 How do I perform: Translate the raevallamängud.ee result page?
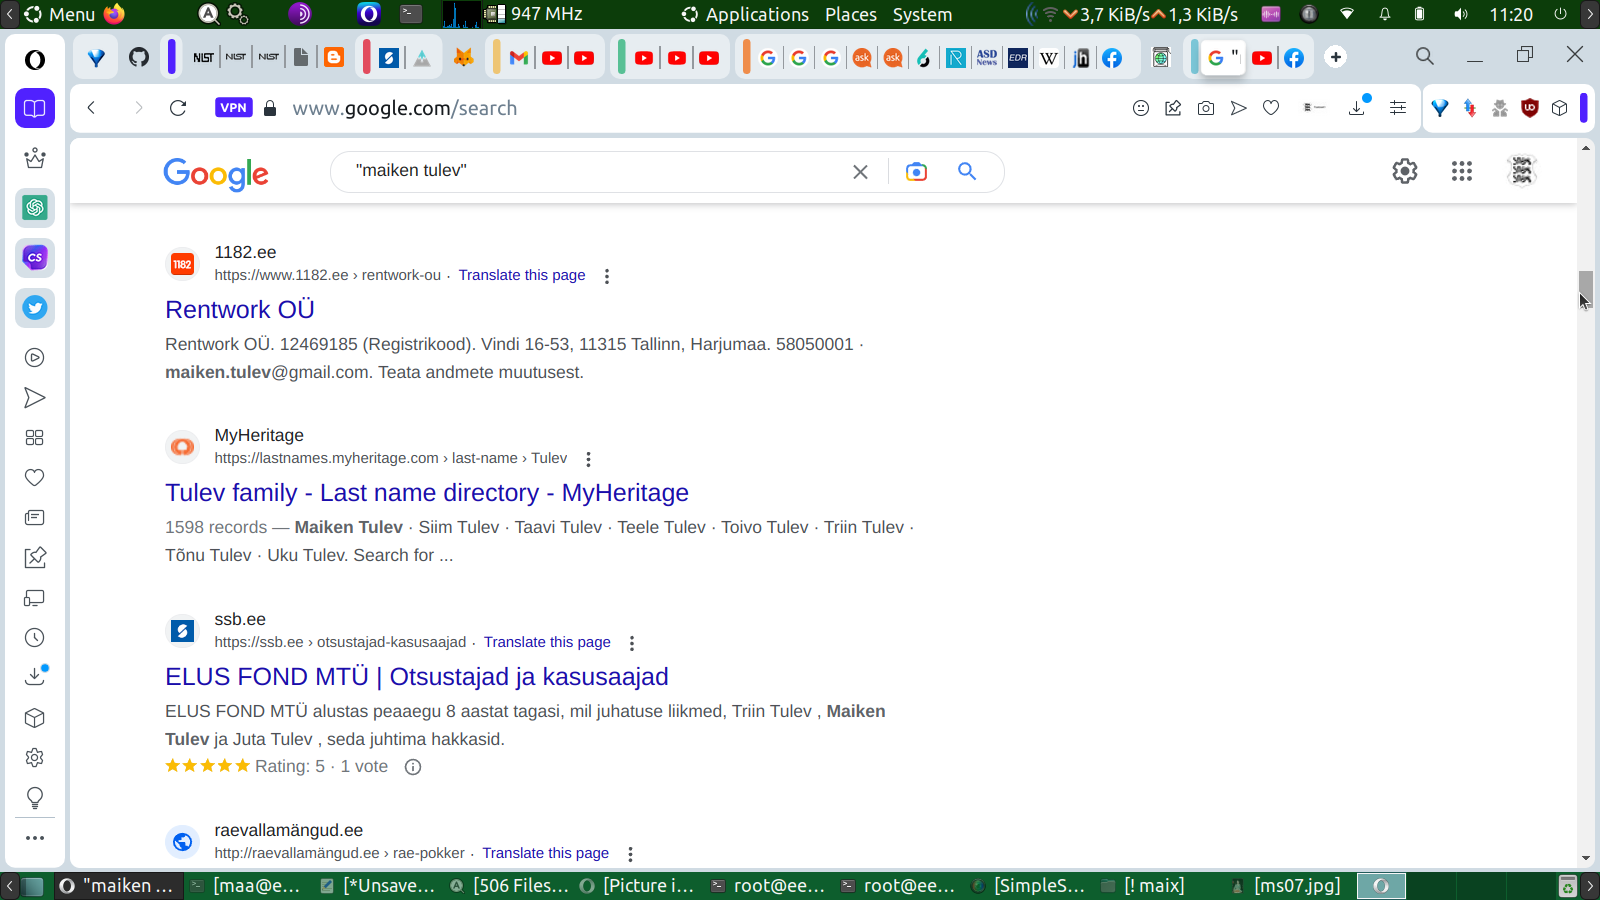point(546,853)
